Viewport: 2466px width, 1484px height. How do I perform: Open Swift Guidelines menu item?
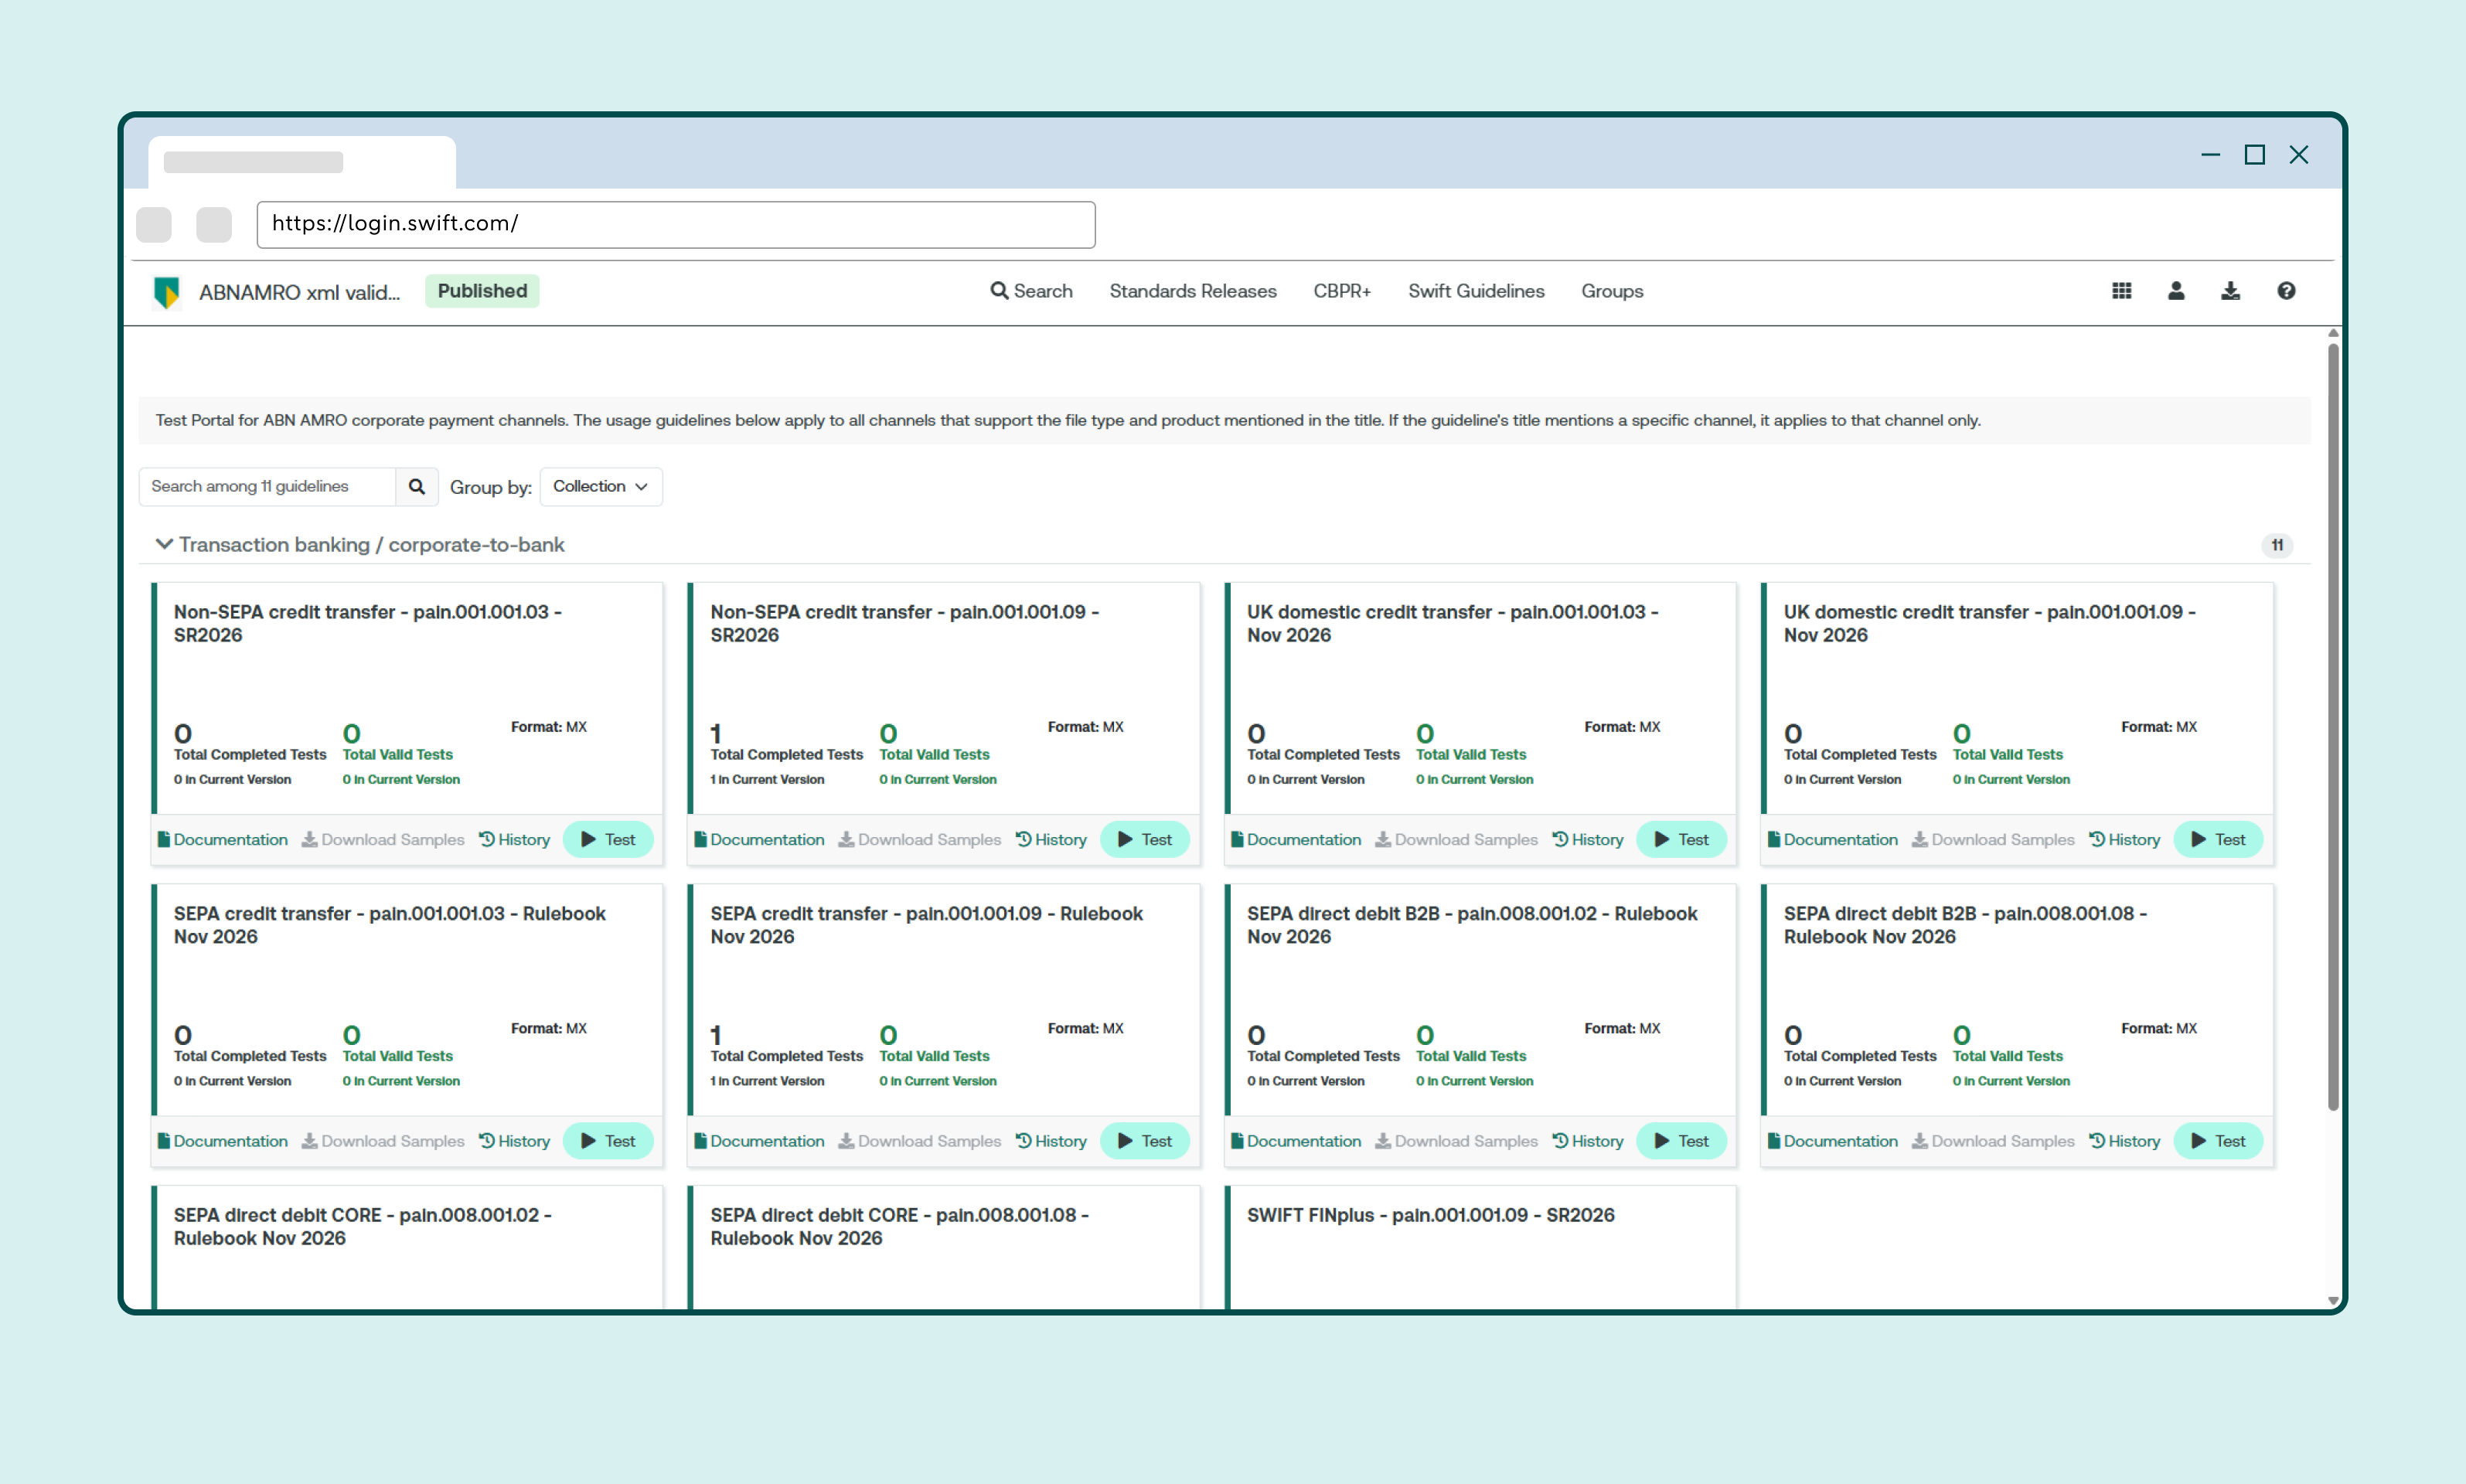(x=1476, y=291)
